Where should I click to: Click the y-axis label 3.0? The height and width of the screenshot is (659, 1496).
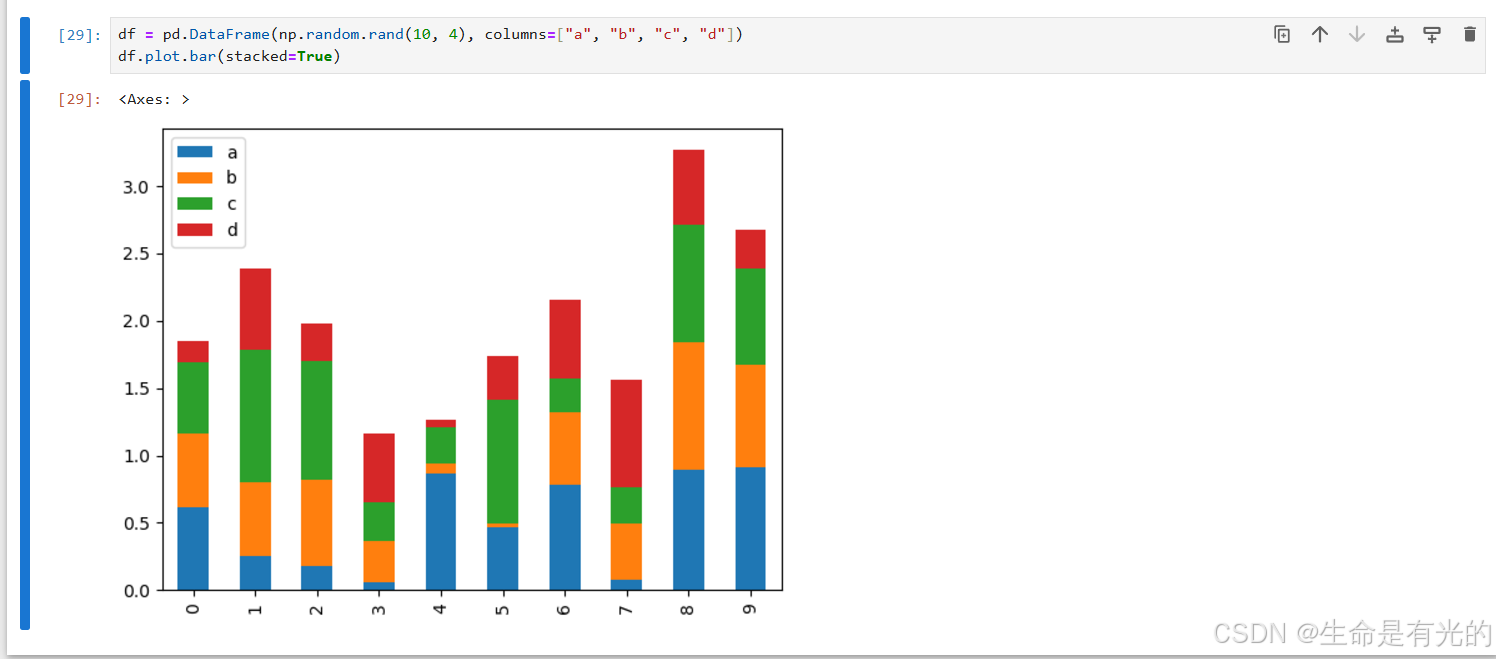pos(137,187)
